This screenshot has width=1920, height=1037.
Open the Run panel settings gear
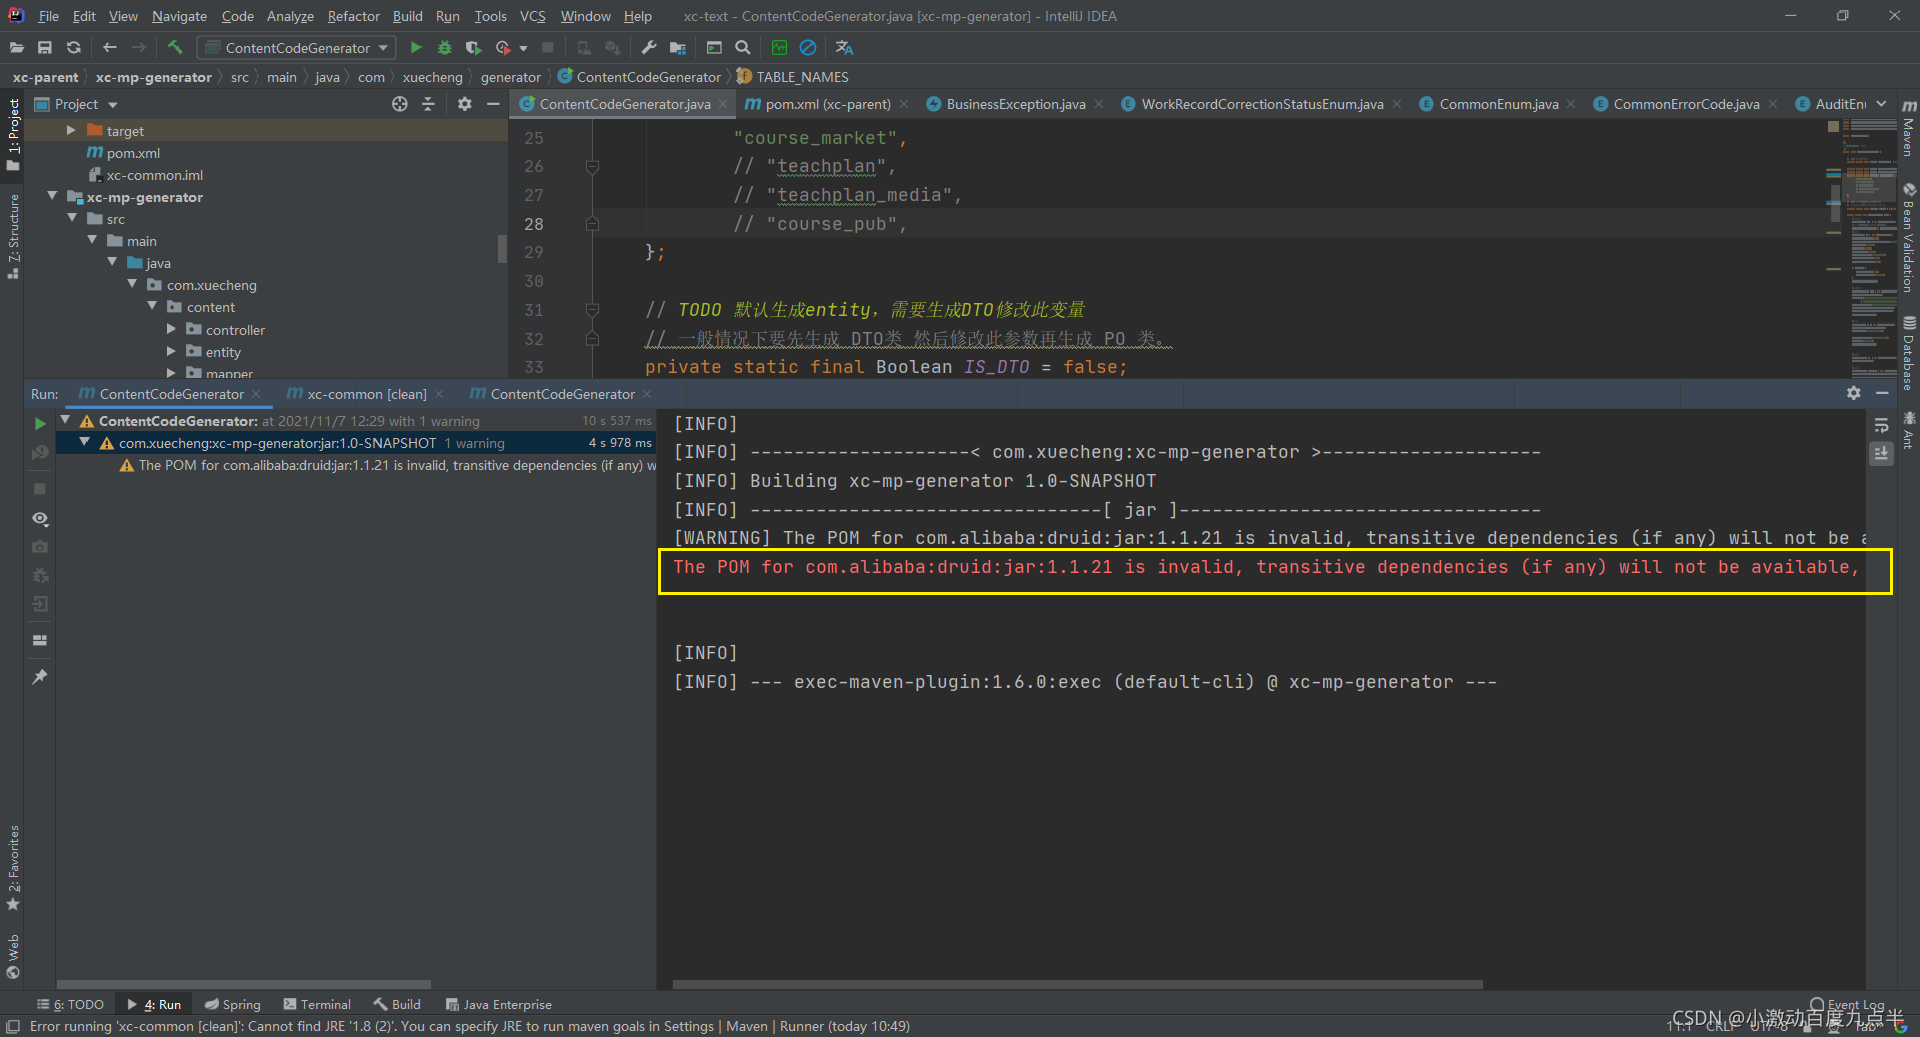point(1854,393)
